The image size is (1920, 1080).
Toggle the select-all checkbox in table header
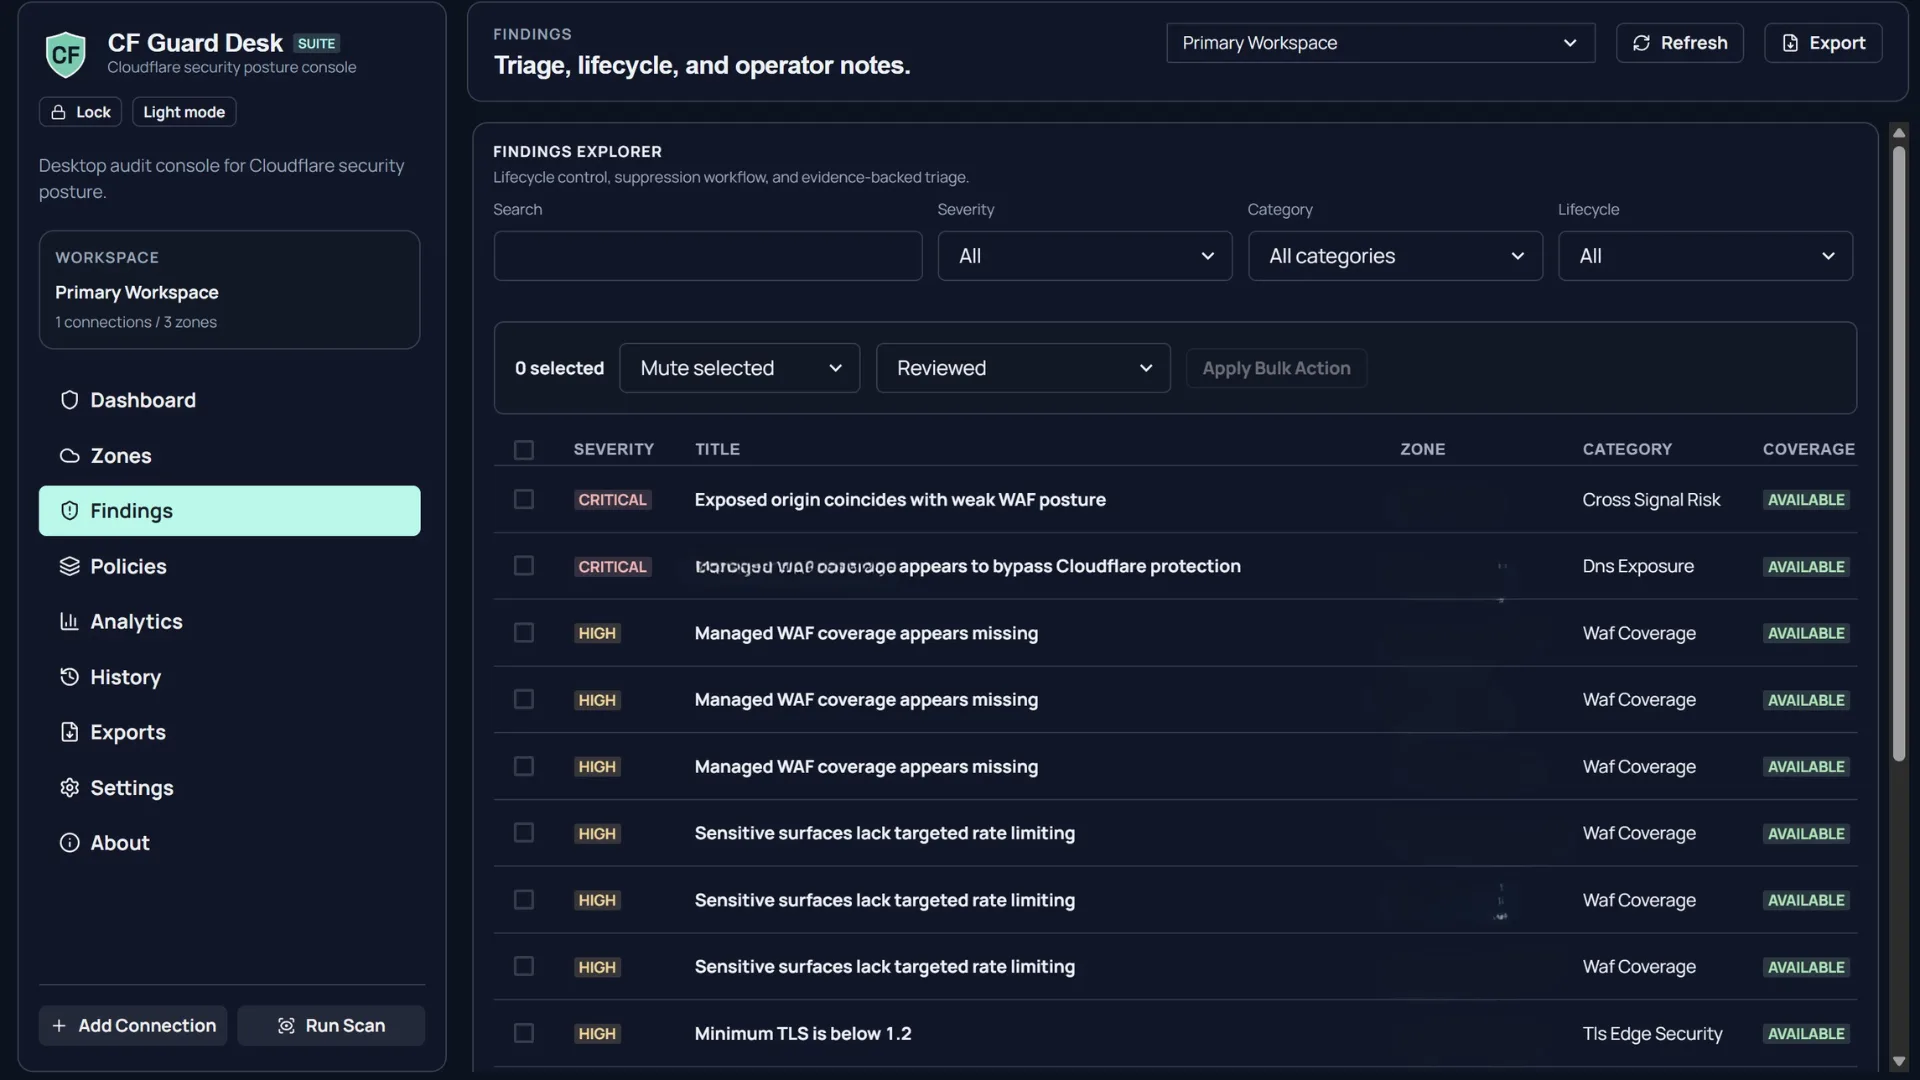pyautogui.click(x=524, y=450)
